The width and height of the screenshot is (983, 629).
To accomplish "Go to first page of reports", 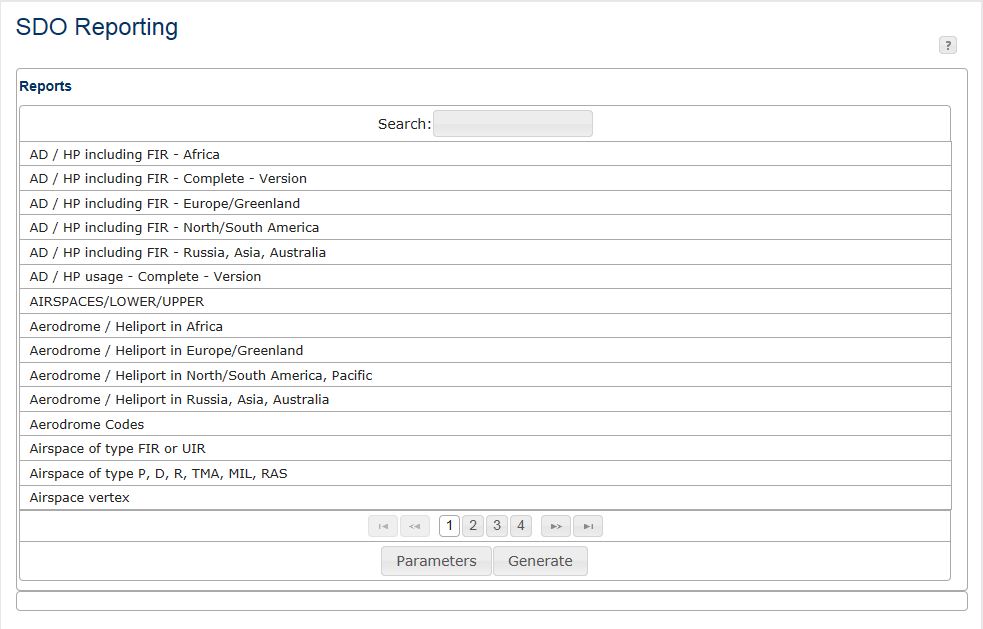I will [x=383, y=526].
